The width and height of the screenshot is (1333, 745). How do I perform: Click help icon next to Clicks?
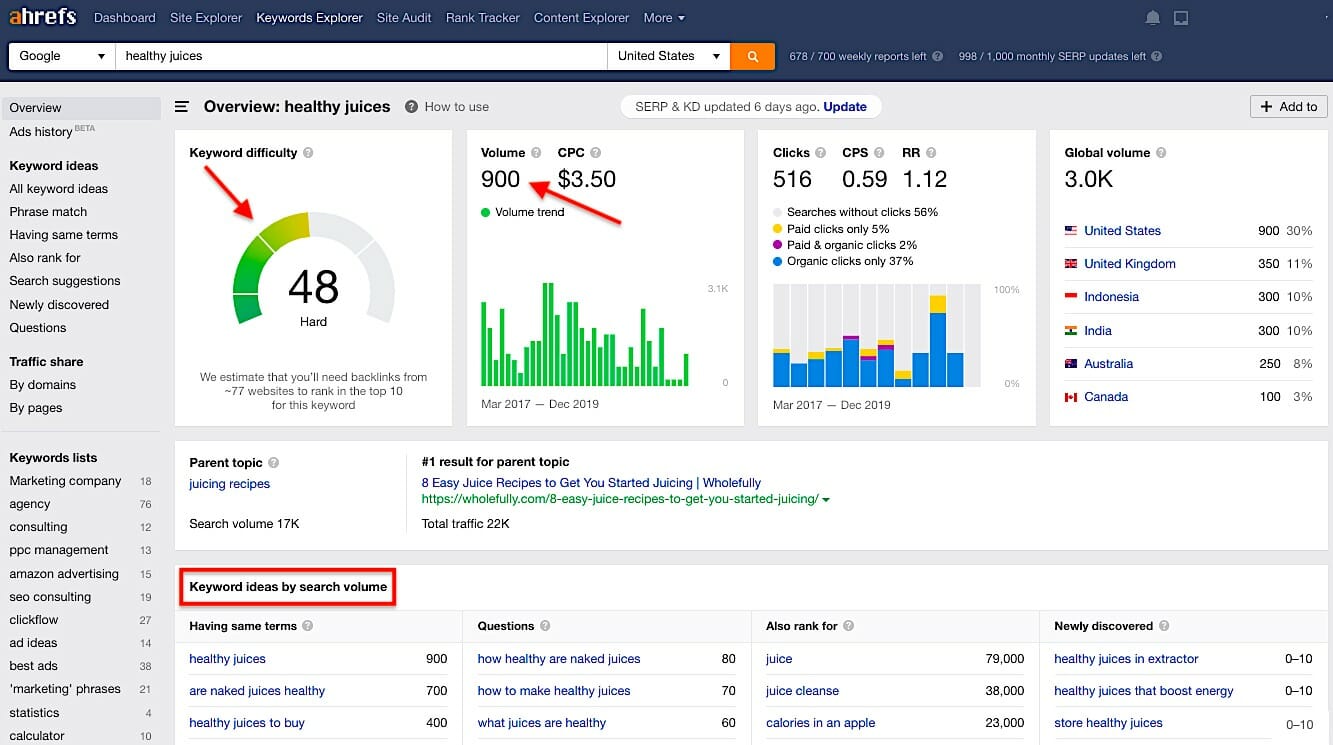821,153
